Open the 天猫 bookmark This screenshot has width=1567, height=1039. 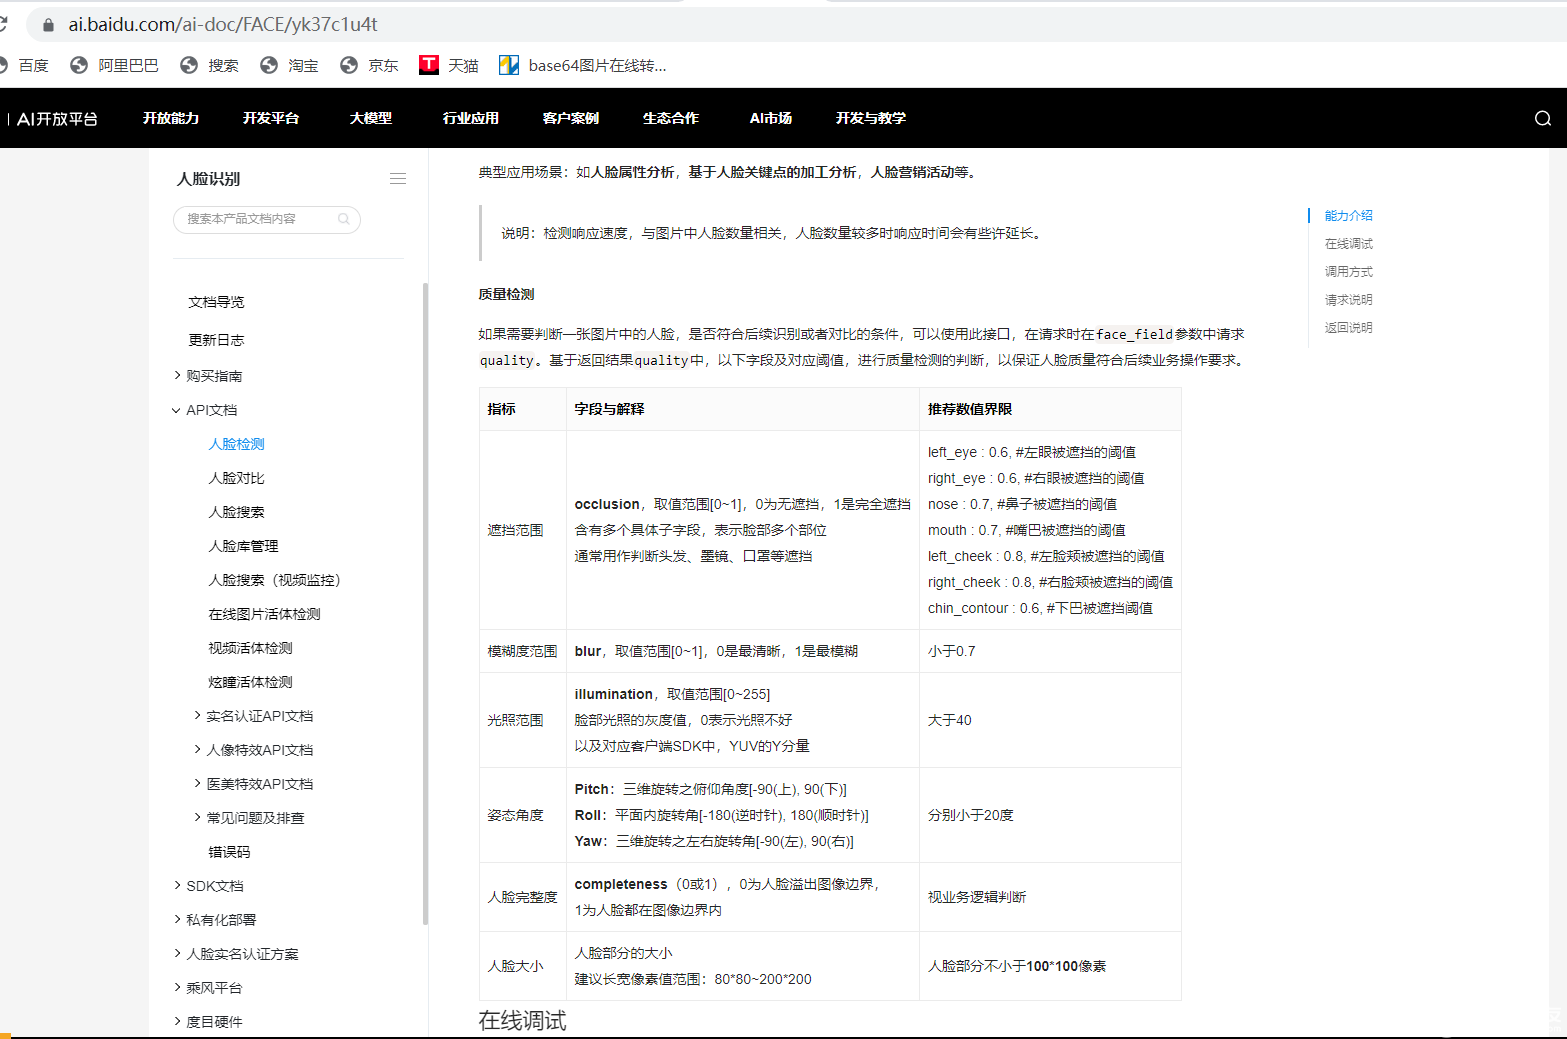[449, 65]
